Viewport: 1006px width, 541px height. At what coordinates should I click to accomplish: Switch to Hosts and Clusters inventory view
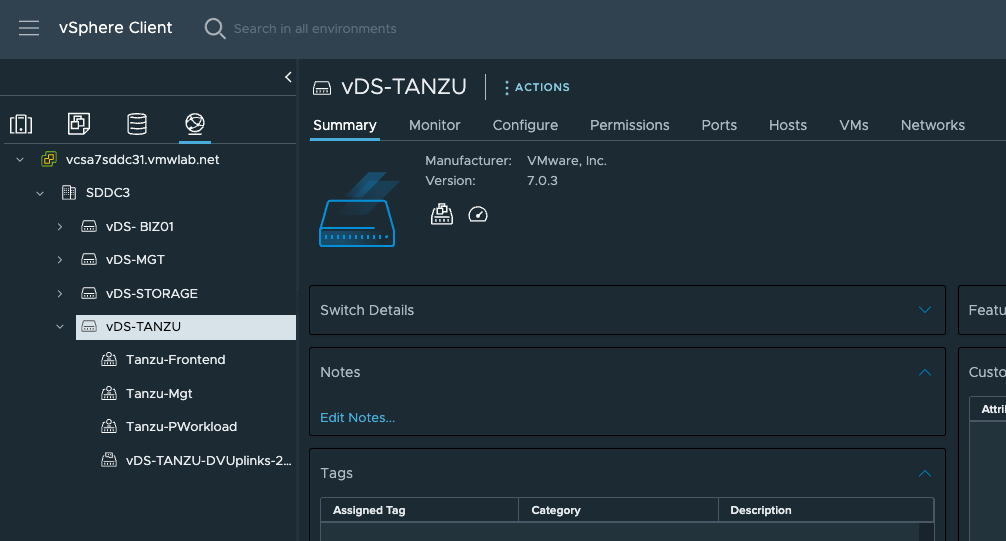pyautogui.click(x=21, y=124)
